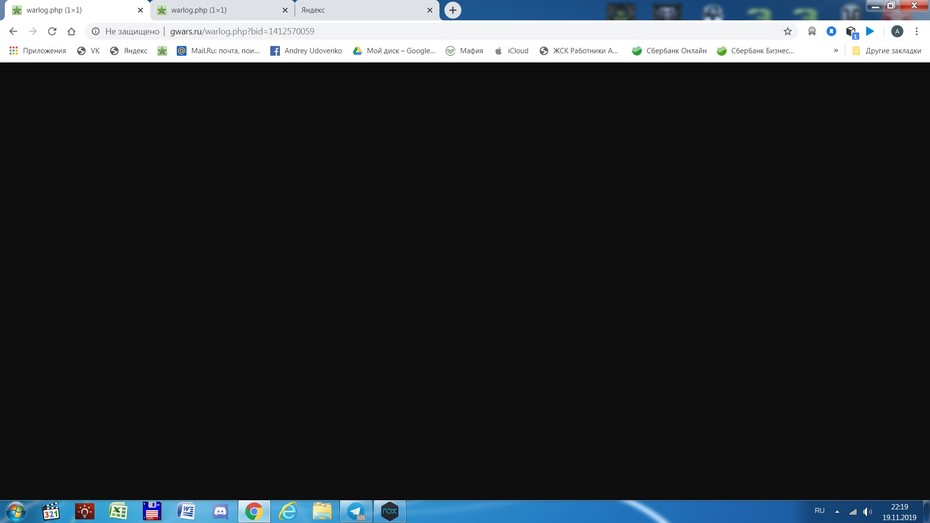930x523 pixels.
Task: Launch Media Player Classic from taskbar
Action: (x=51, y=511)
